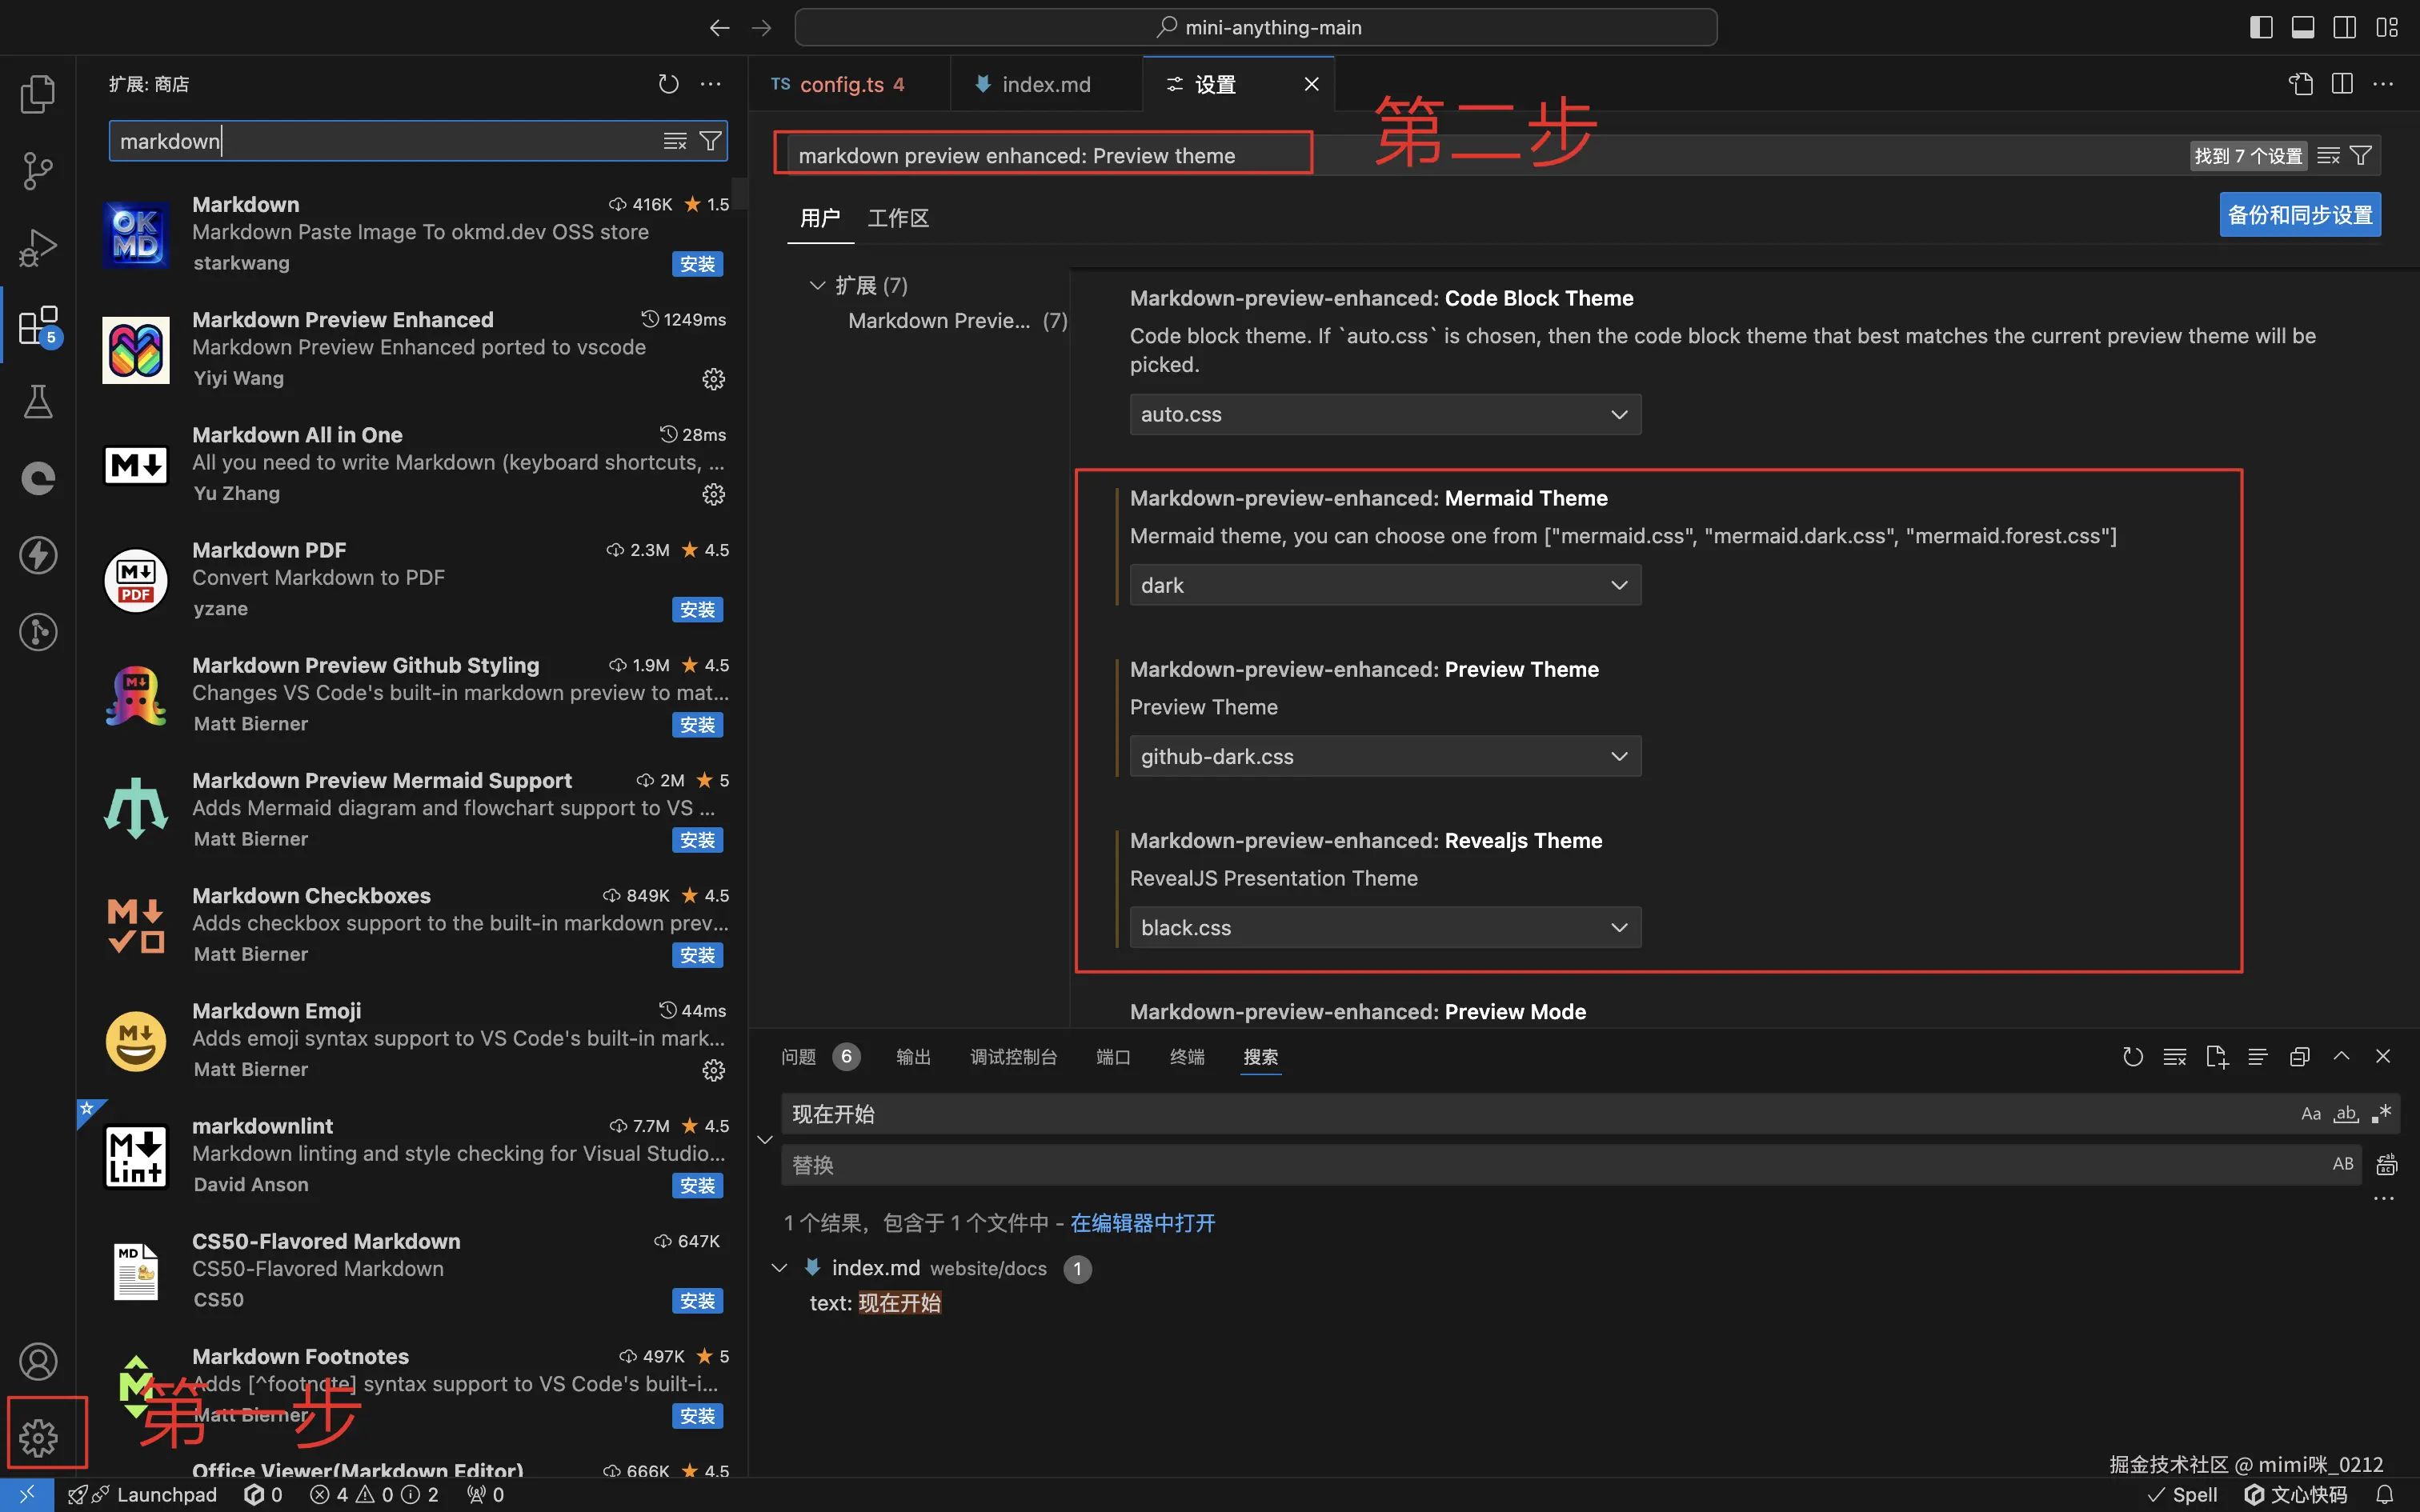Image resolution: width=2420 pixels, height=1512 pixels.
Task: Collapse the 扩展 (7) tree section
Action: pos(817,286)
